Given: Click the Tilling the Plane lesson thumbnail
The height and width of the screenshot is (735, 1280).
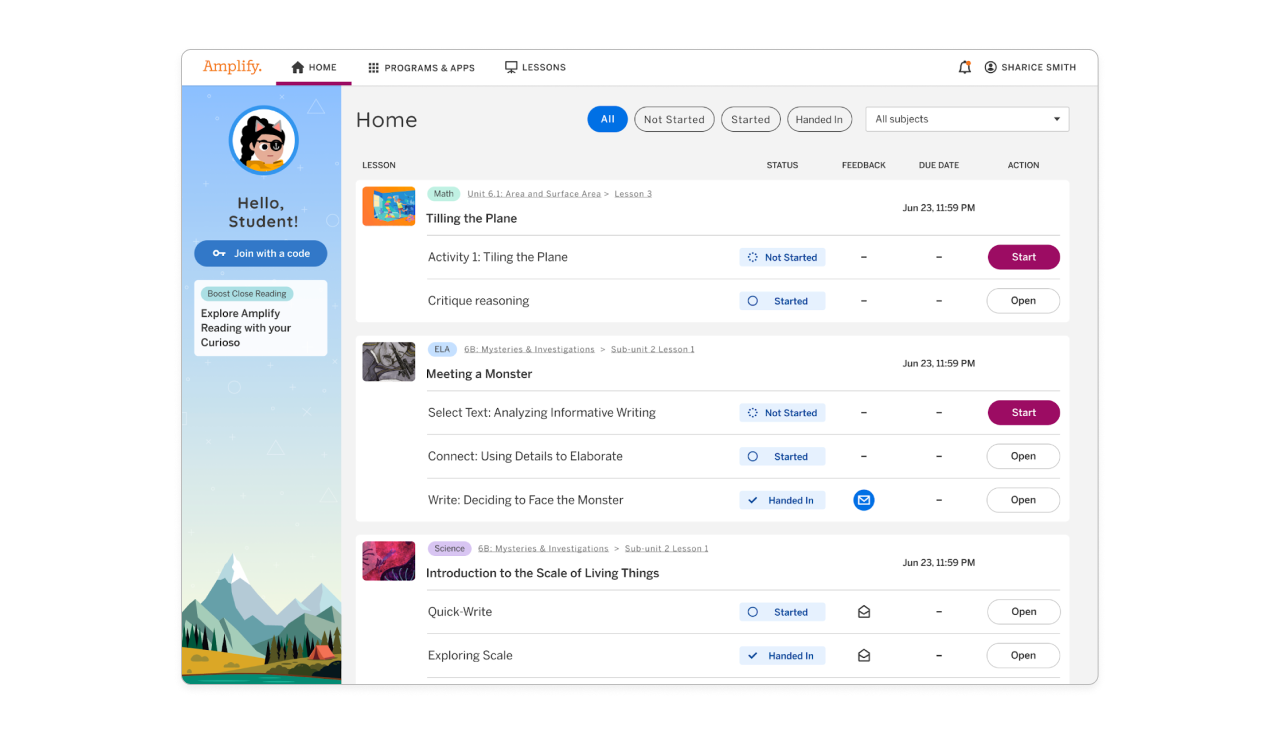Looking at the screenshot, I should (389, 206).
